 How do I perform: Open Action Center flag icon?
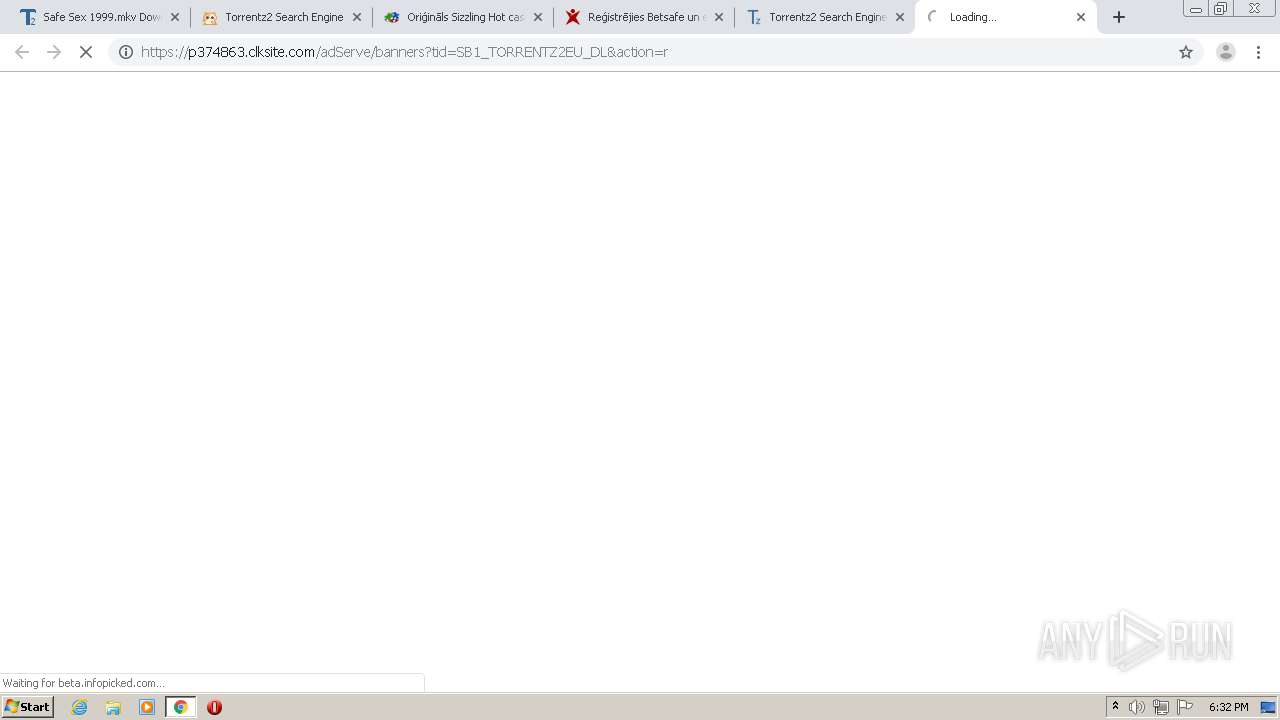(x=1185, y=707)
